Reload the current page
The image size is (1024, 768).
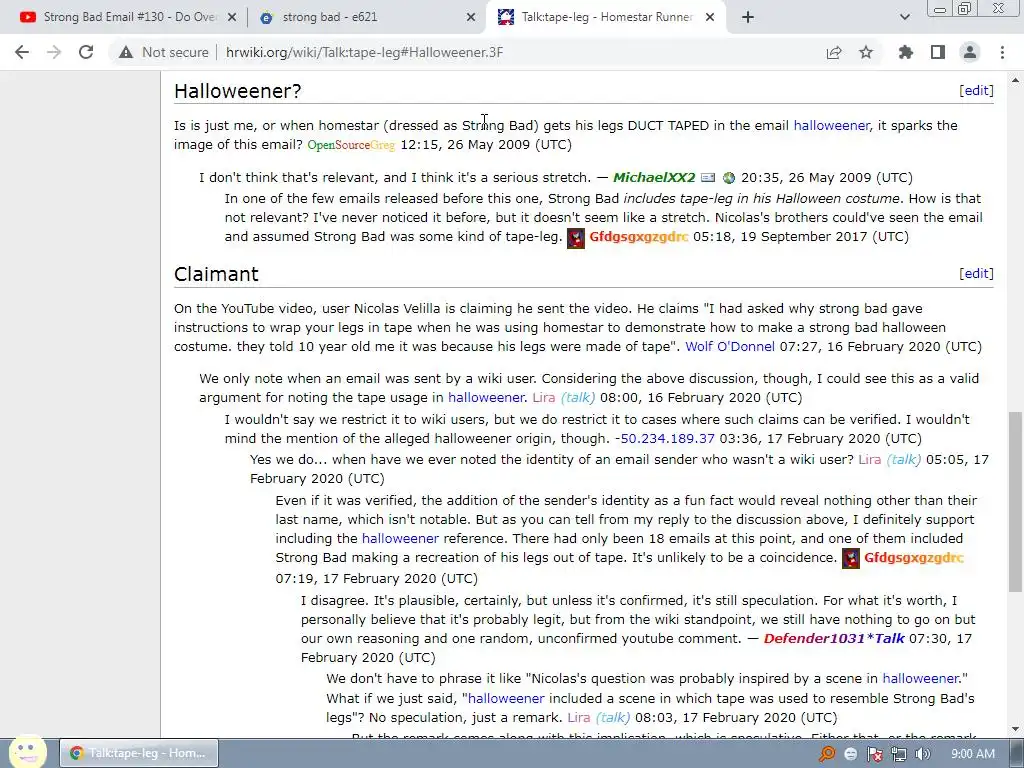click(86, 52)
